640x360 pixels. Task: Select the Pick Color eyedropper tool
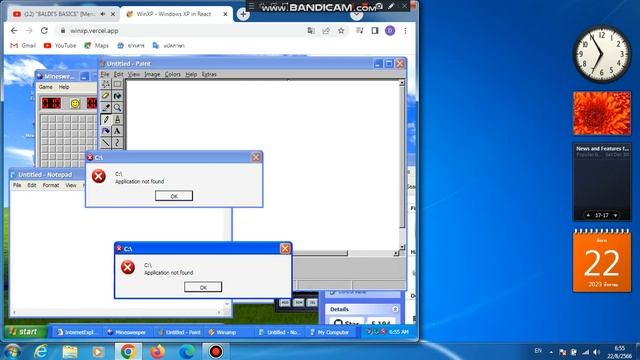(x=106, y=108)
